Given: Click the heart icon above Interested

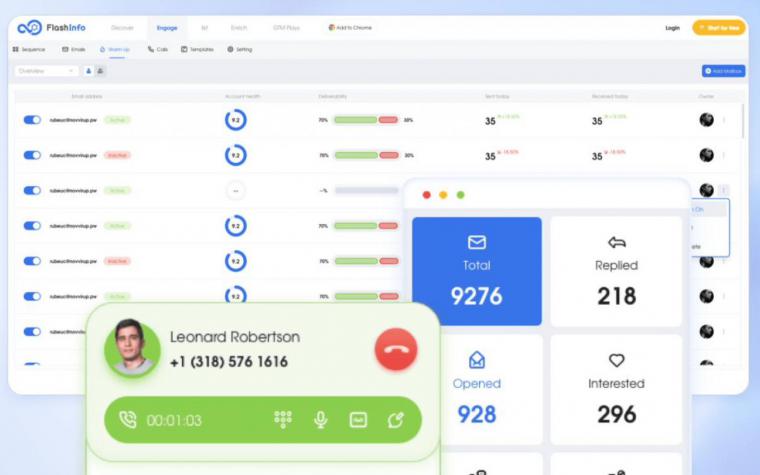Looking at the screenshot, I should point(617,360).
